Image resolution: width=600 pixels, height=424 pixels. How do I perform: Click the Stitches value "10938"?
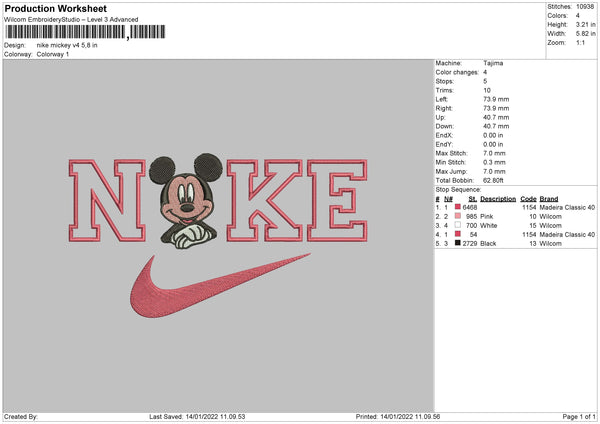tap(585, 7)
